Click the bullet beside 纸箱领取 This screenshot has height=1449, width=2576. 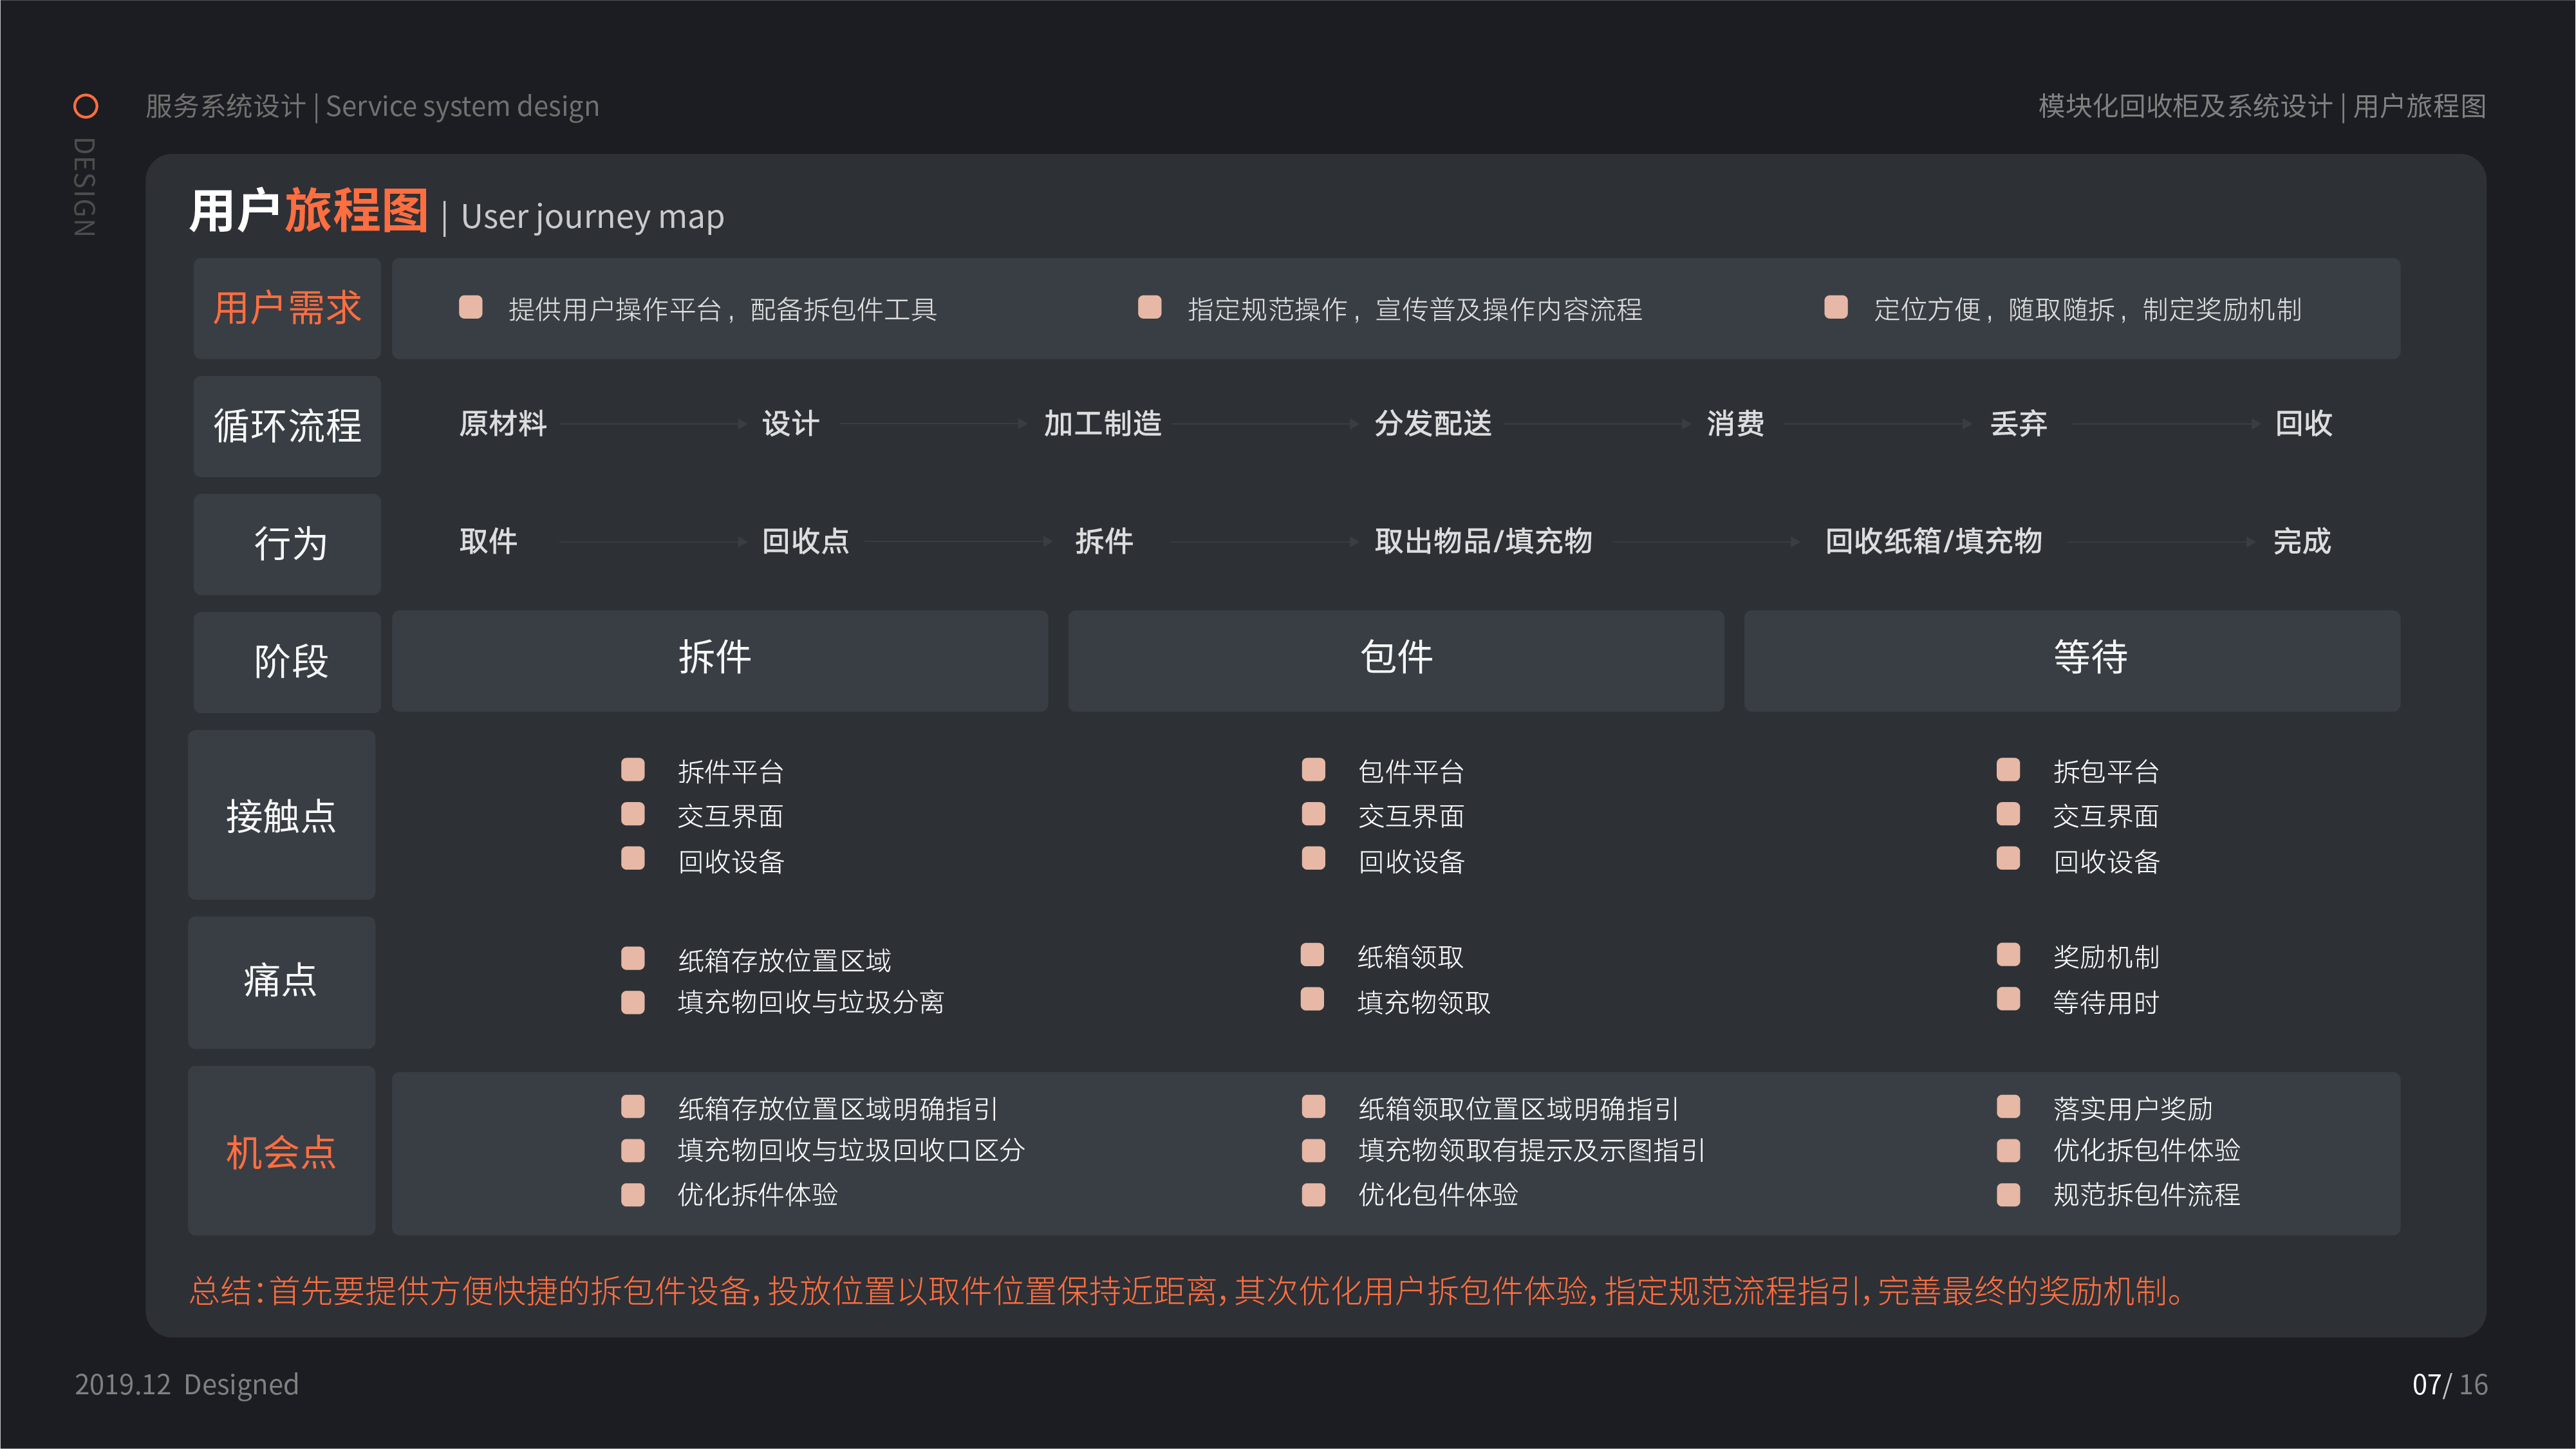coord(1312,955)
